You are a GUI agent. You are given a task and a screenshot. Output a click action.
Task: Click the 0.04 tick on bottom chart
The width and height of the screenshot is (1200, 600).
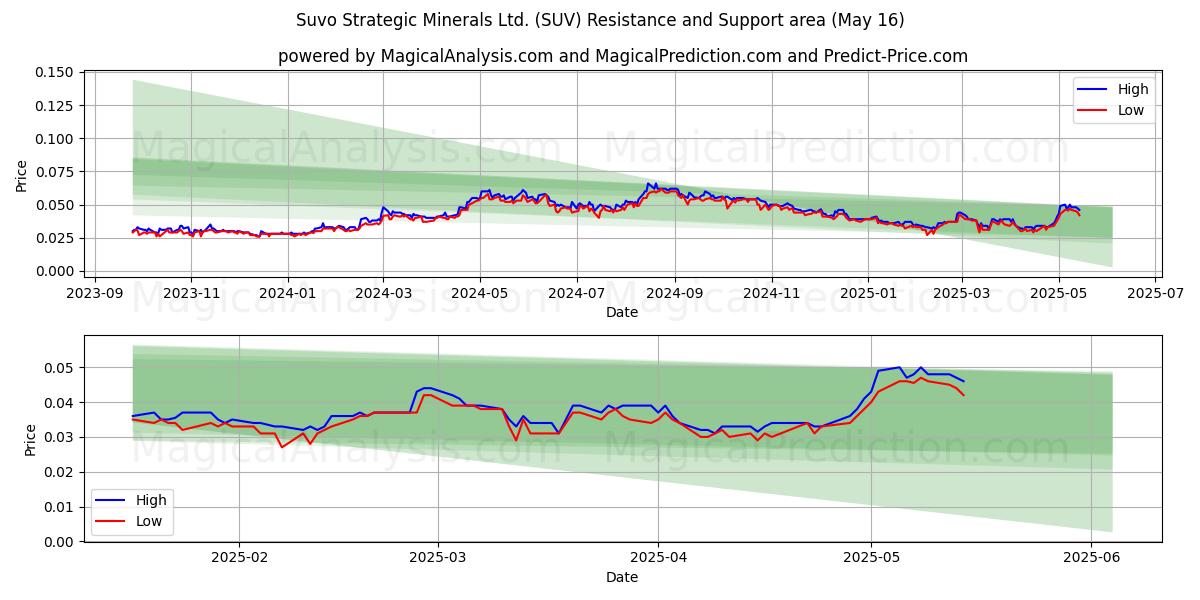point(60,403)
